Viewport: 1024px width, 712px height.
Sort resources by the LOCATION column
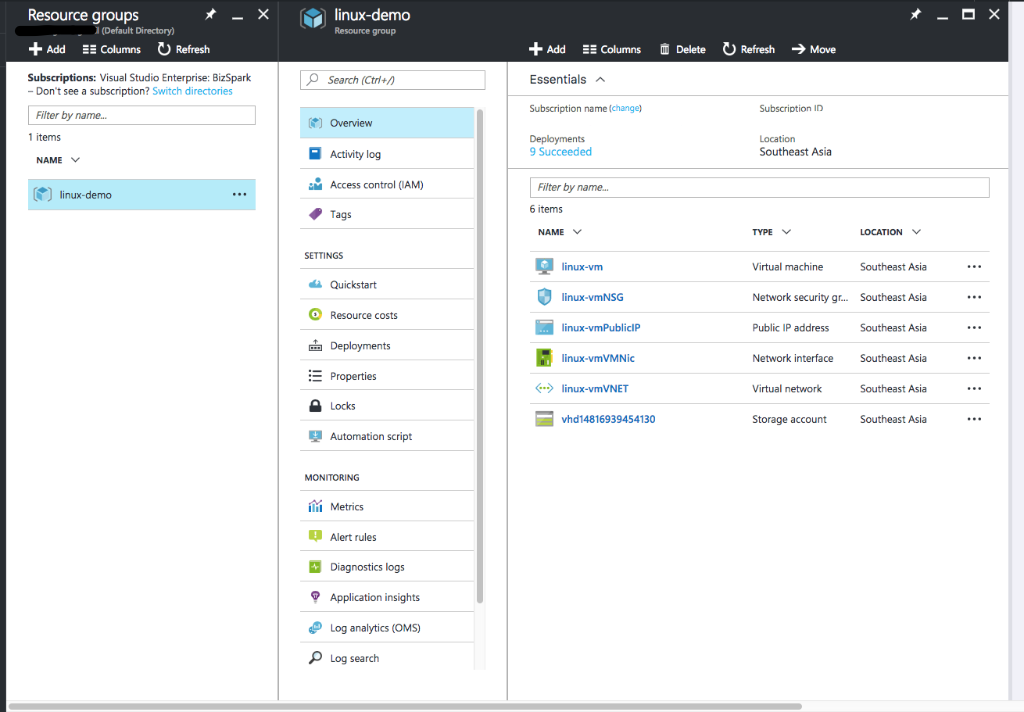[x=890, y=232]
